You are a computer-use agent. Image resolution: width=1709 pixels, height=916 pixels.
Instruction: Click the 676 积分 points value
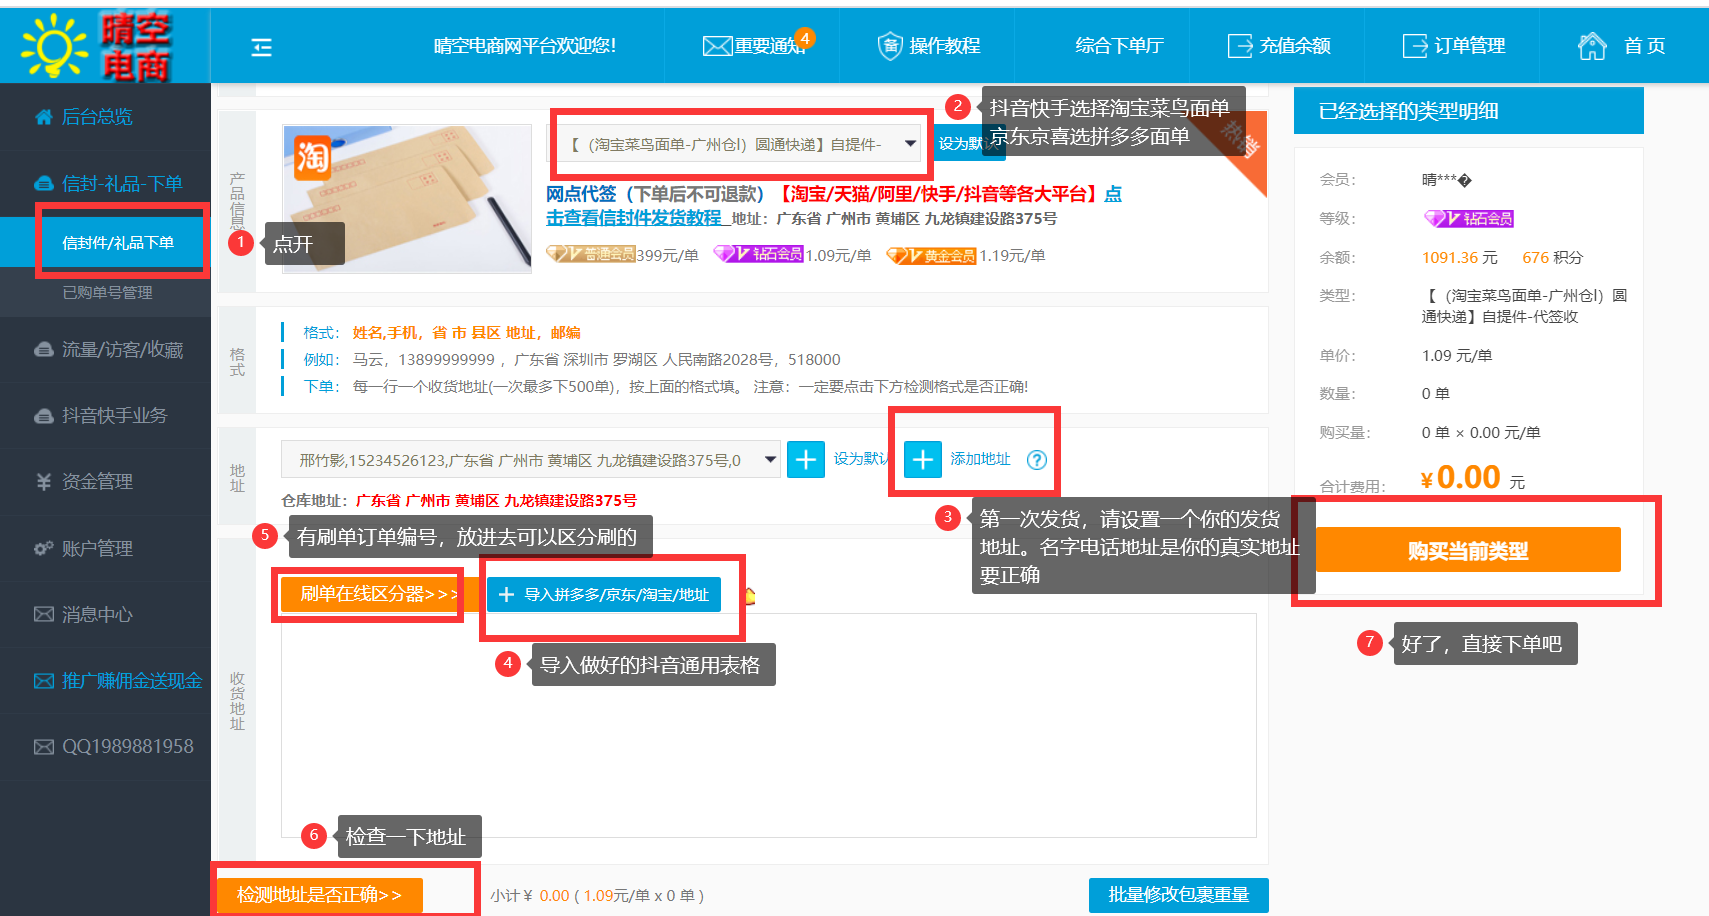point(1552,257)
